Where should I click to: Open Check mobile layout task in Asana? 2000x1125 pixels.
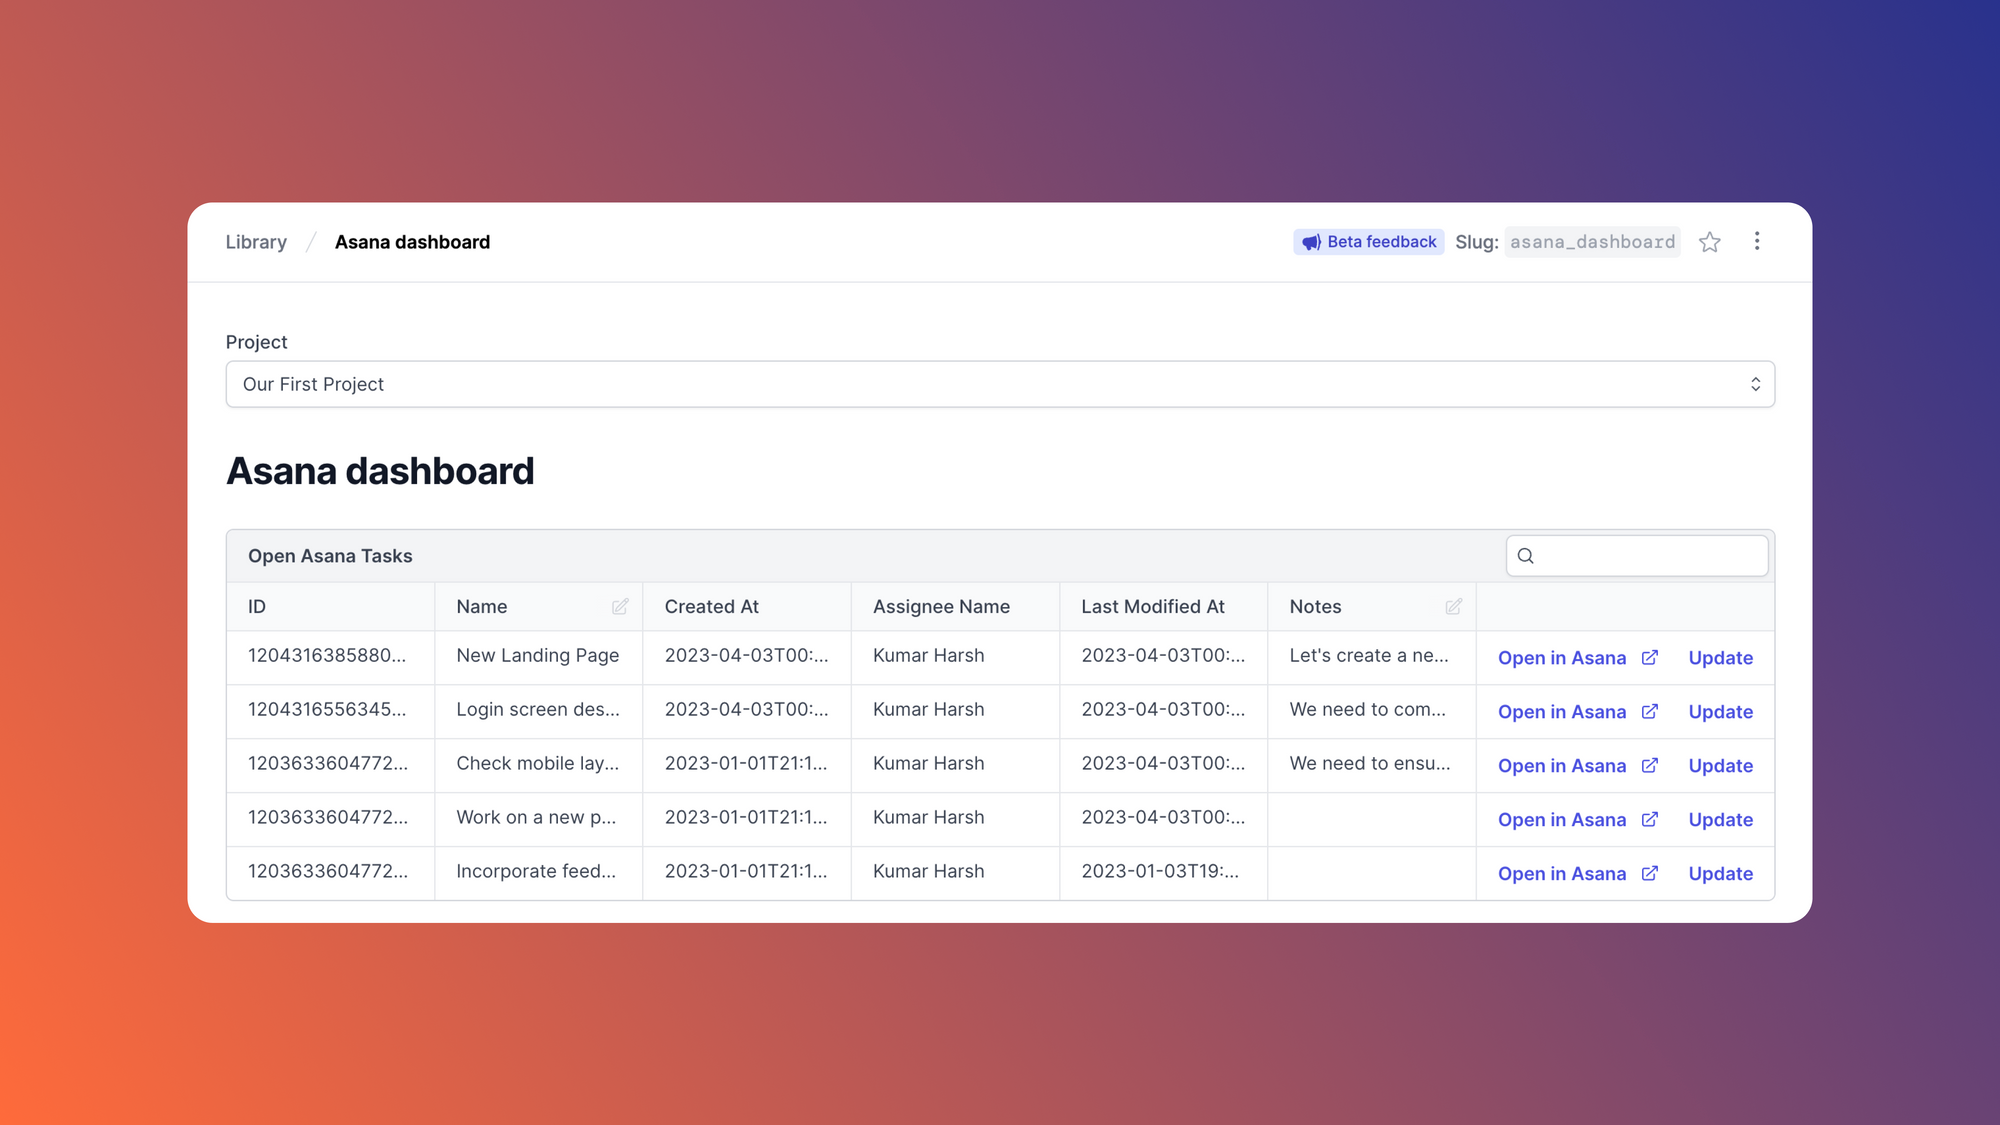[x=1578, y=766]
